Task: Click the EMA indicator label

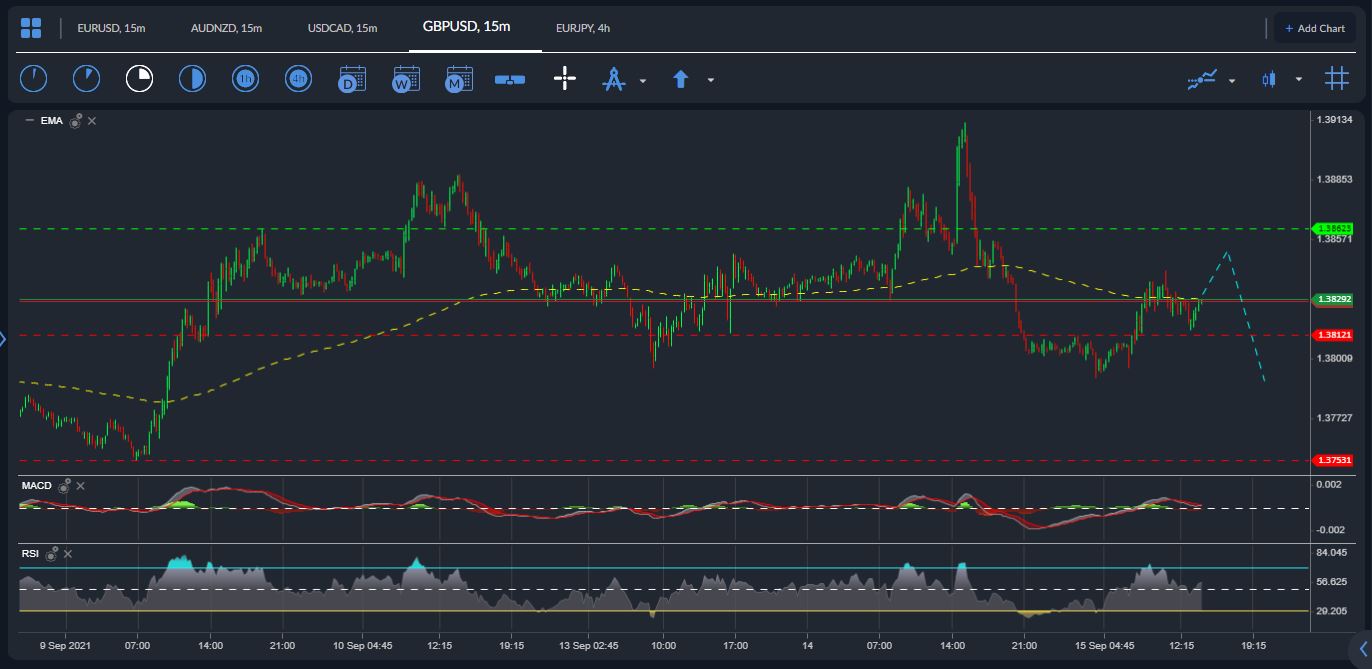Action: coord(51,121)
